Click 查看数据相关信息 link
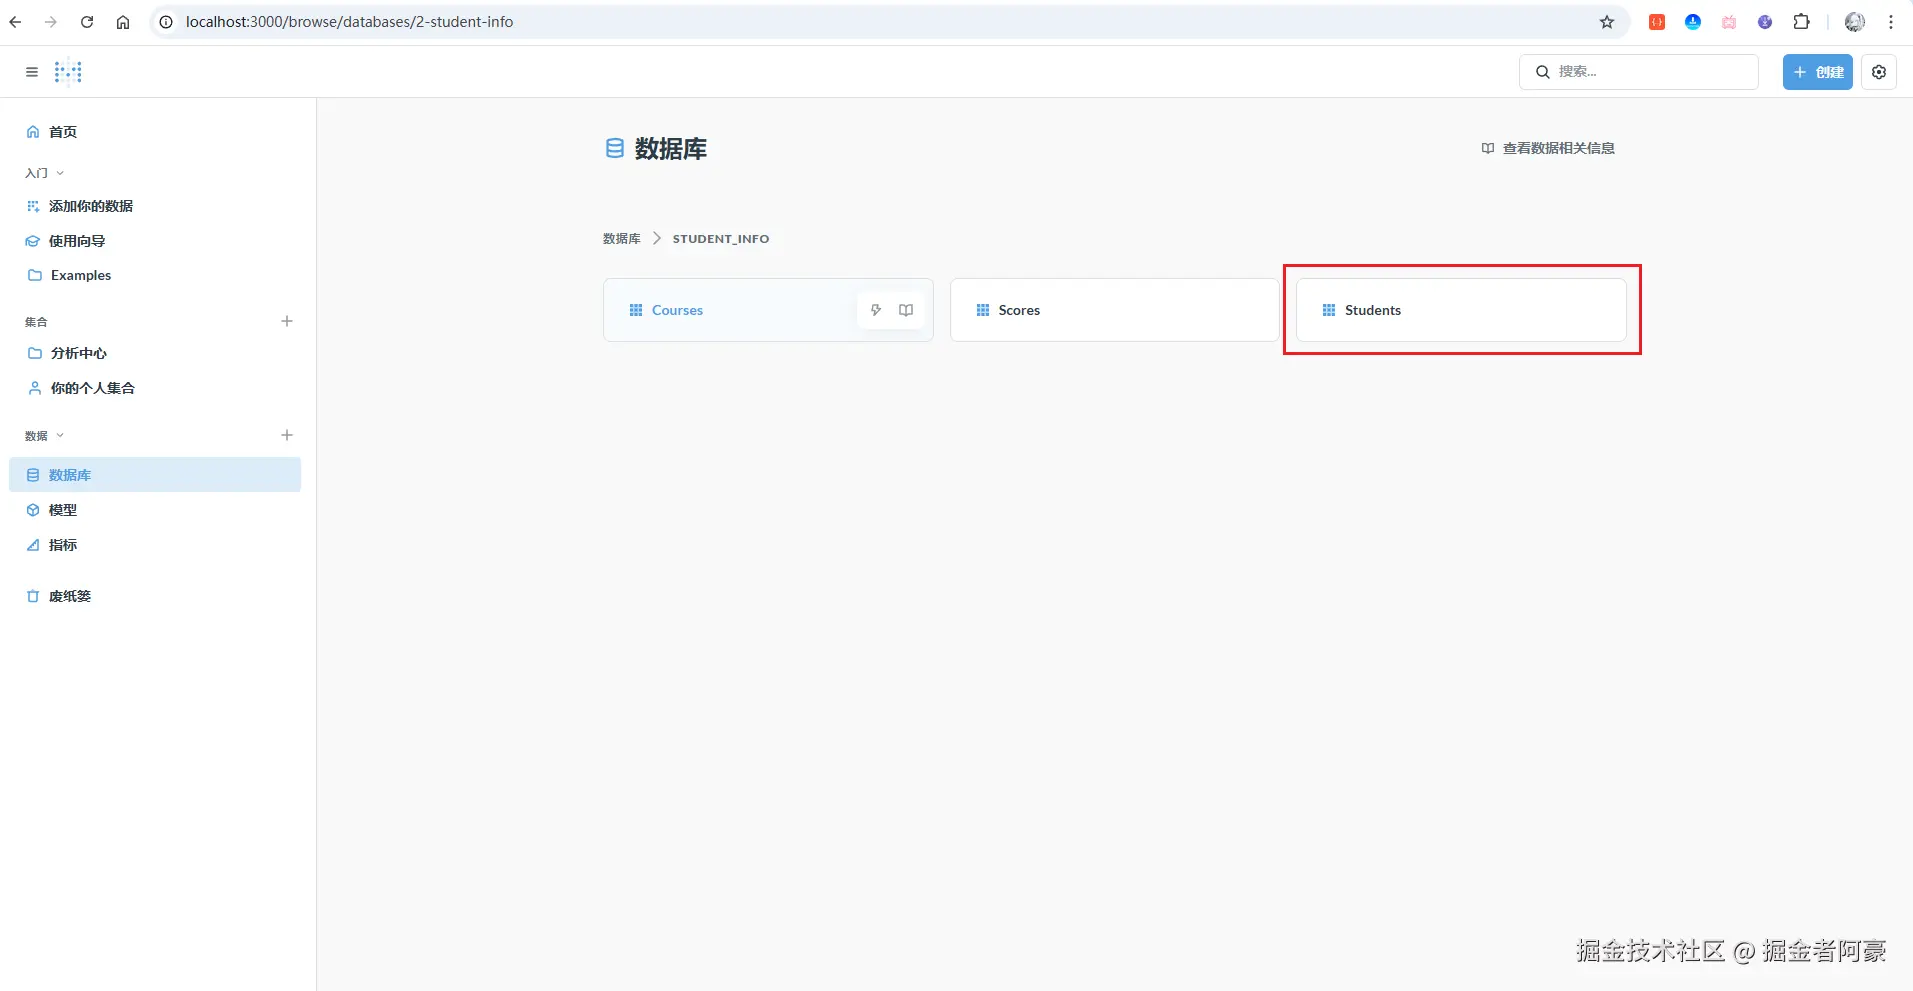1913x991 pixels. [x=1548, y=148]
